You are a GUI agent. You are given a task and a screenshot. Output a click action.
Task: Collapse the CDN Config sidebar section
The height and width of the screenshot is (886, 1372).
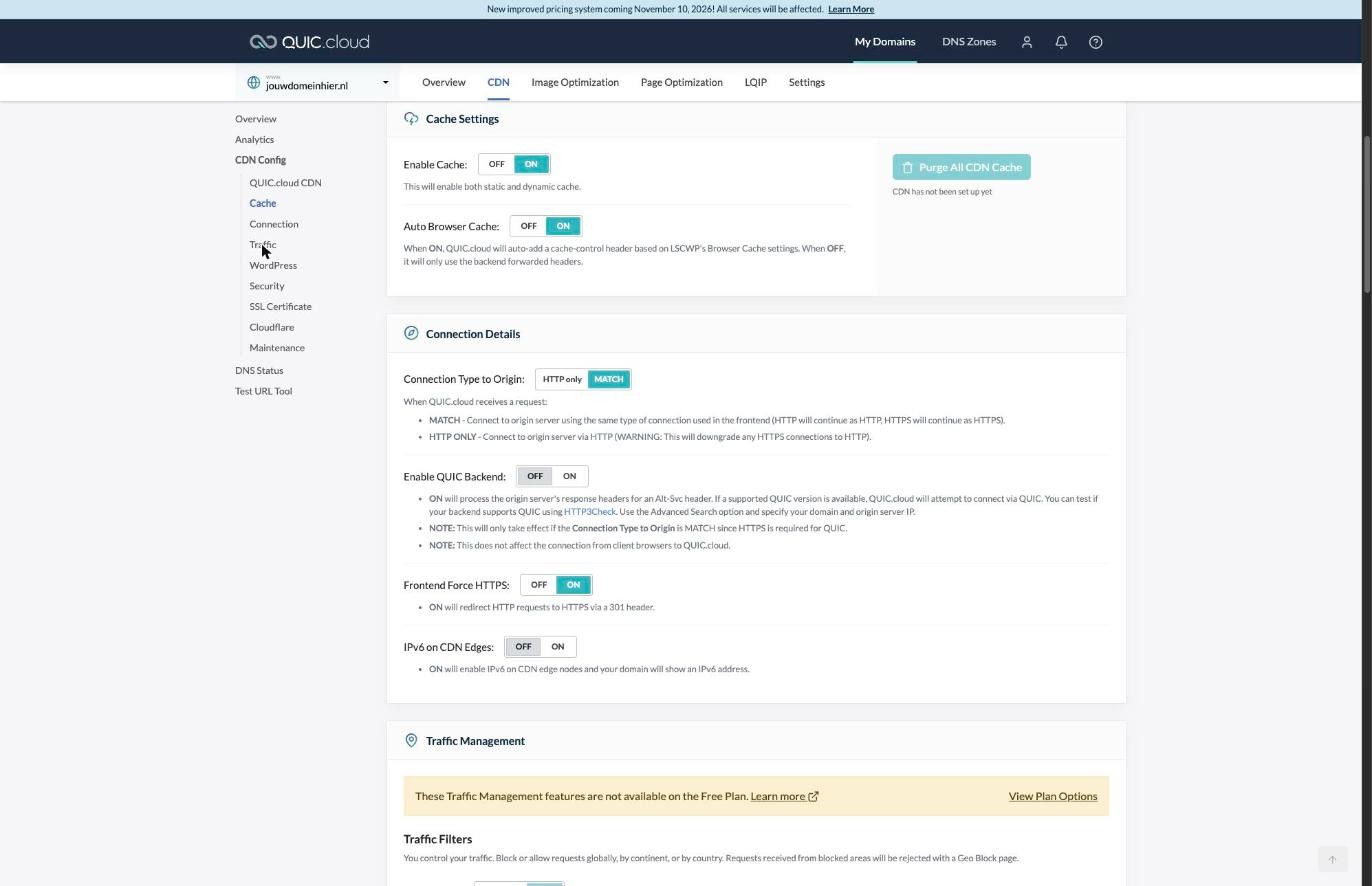260,160
